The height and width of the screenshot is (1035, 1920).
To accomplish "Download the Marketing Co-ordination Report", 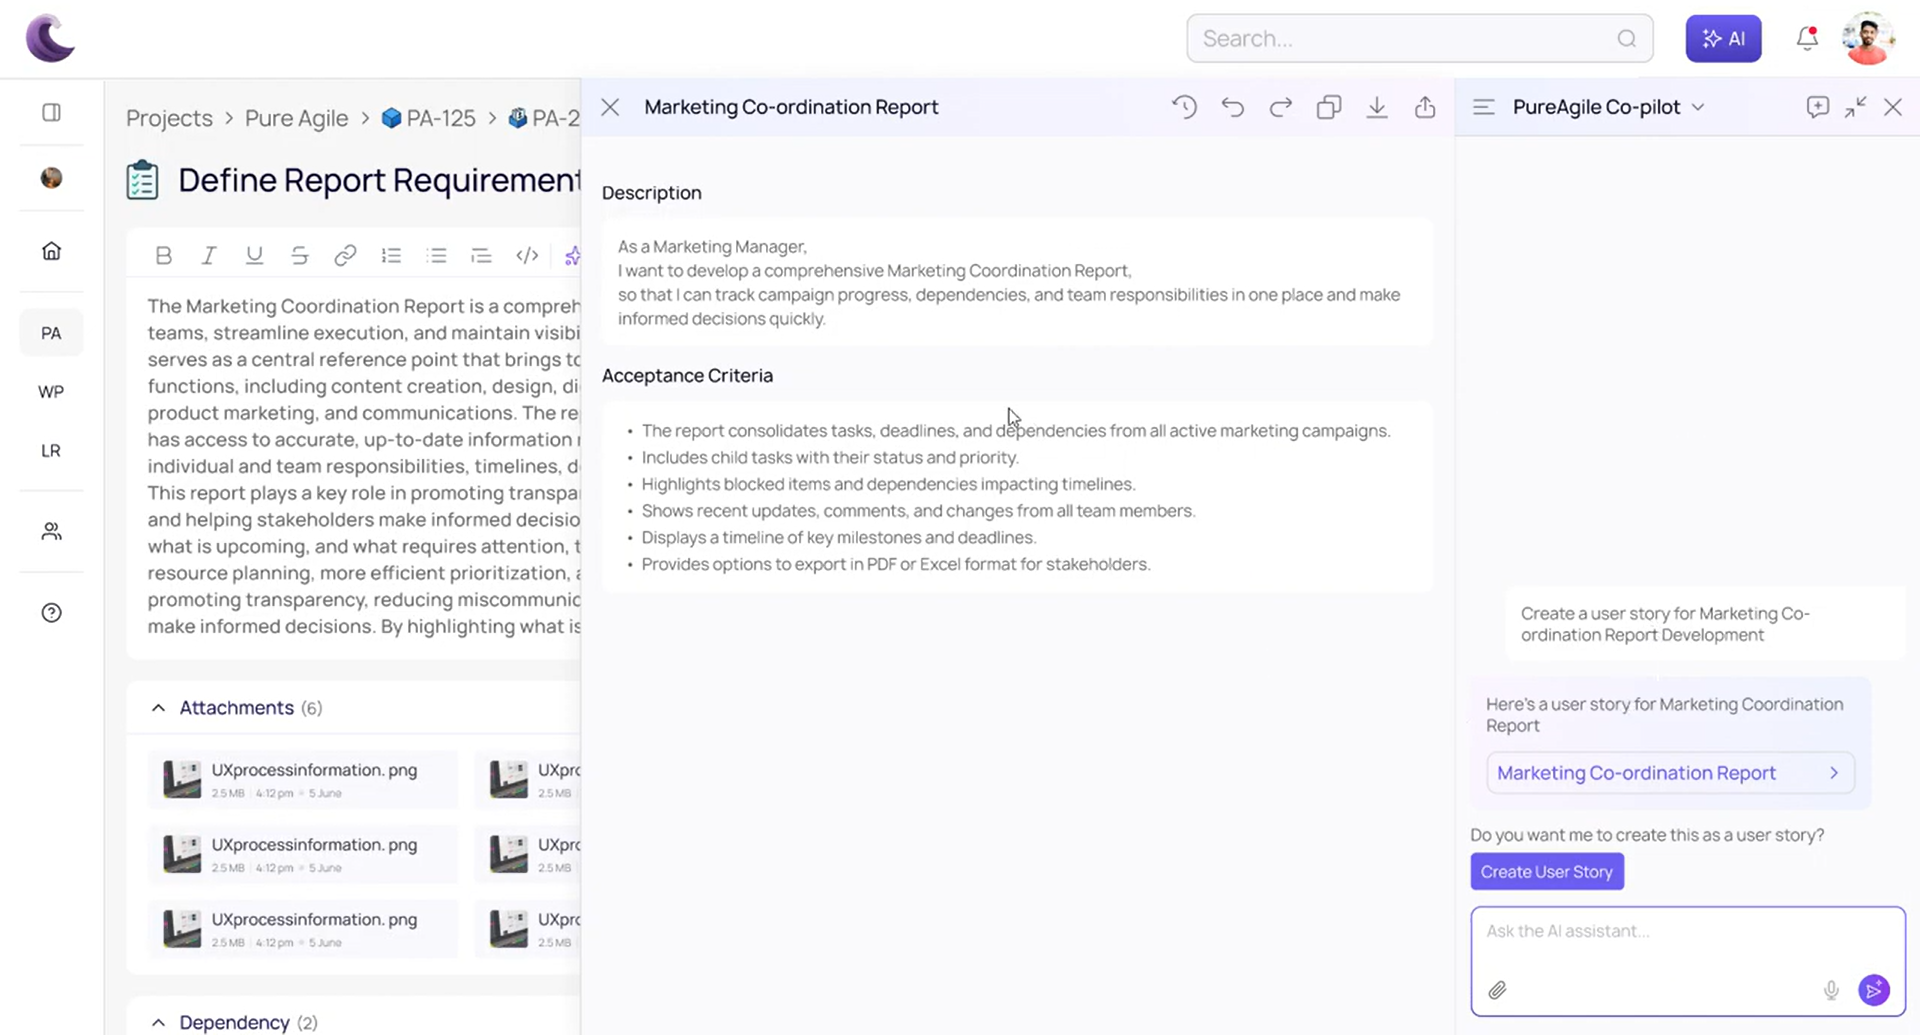I will click(1377, 107).
